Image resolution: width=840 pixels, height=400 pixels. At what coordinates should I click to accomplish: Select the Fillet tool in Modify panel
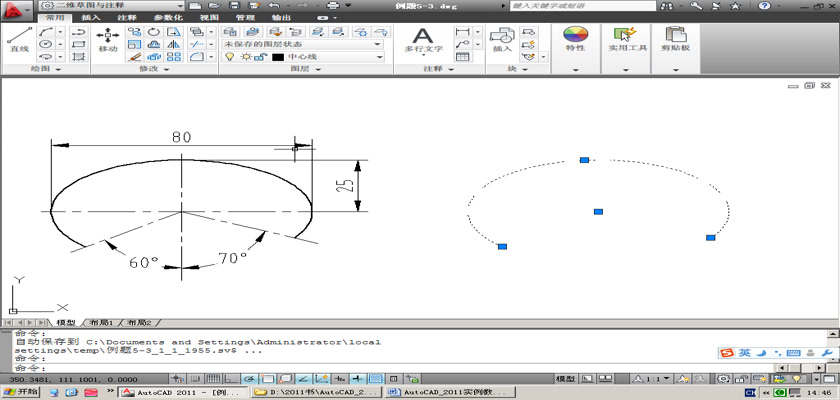[x=197, y=56]
